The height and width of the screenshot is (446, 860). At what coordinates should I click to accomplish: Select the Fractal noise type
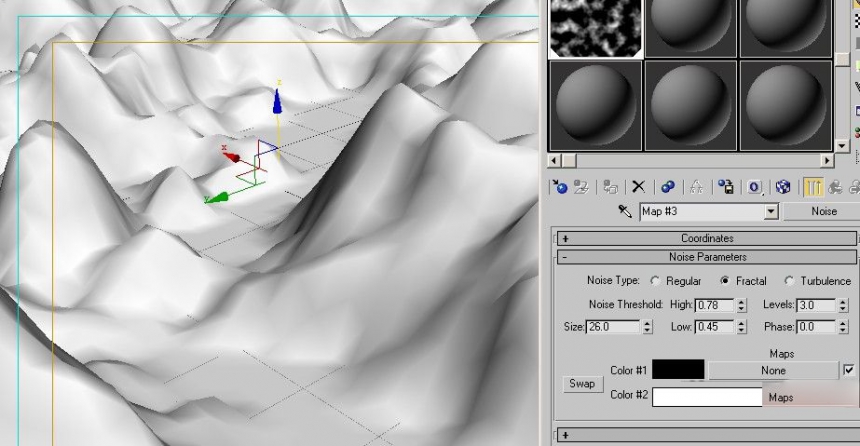(725, 281)
